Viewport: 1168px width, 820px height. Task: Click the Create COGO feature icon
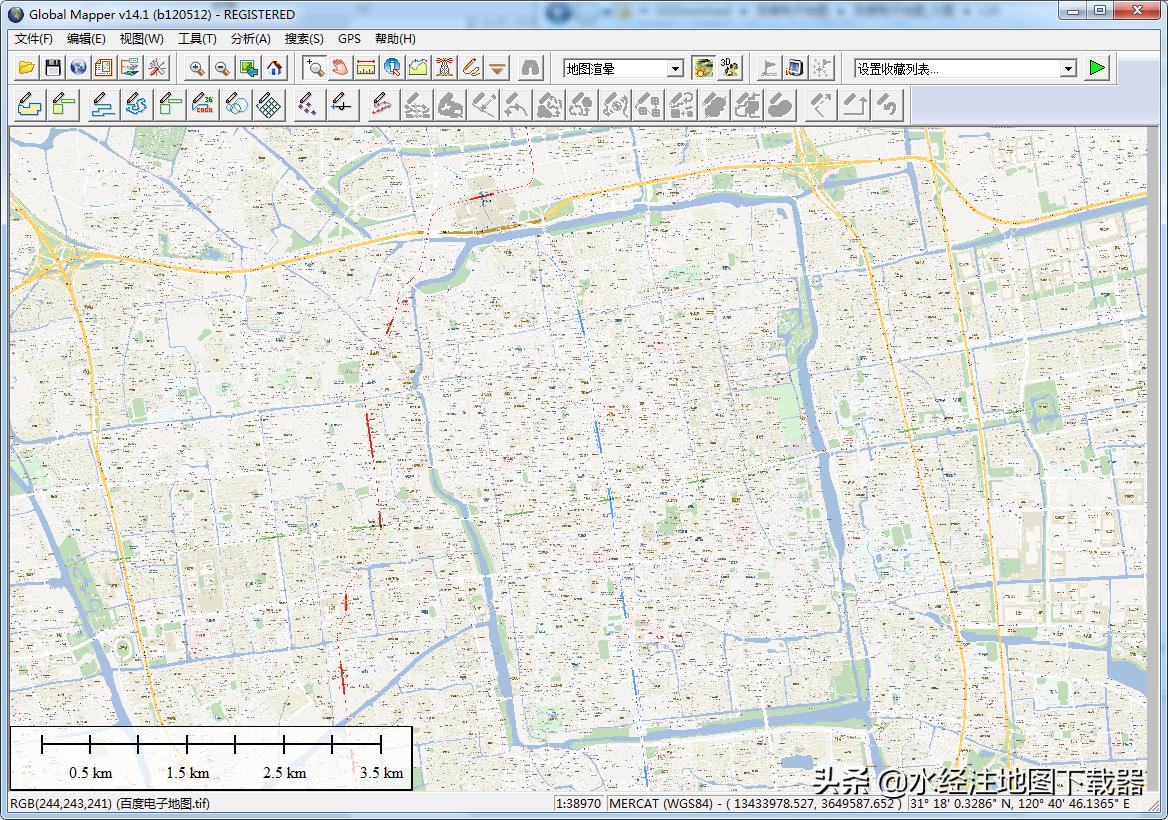204,105
